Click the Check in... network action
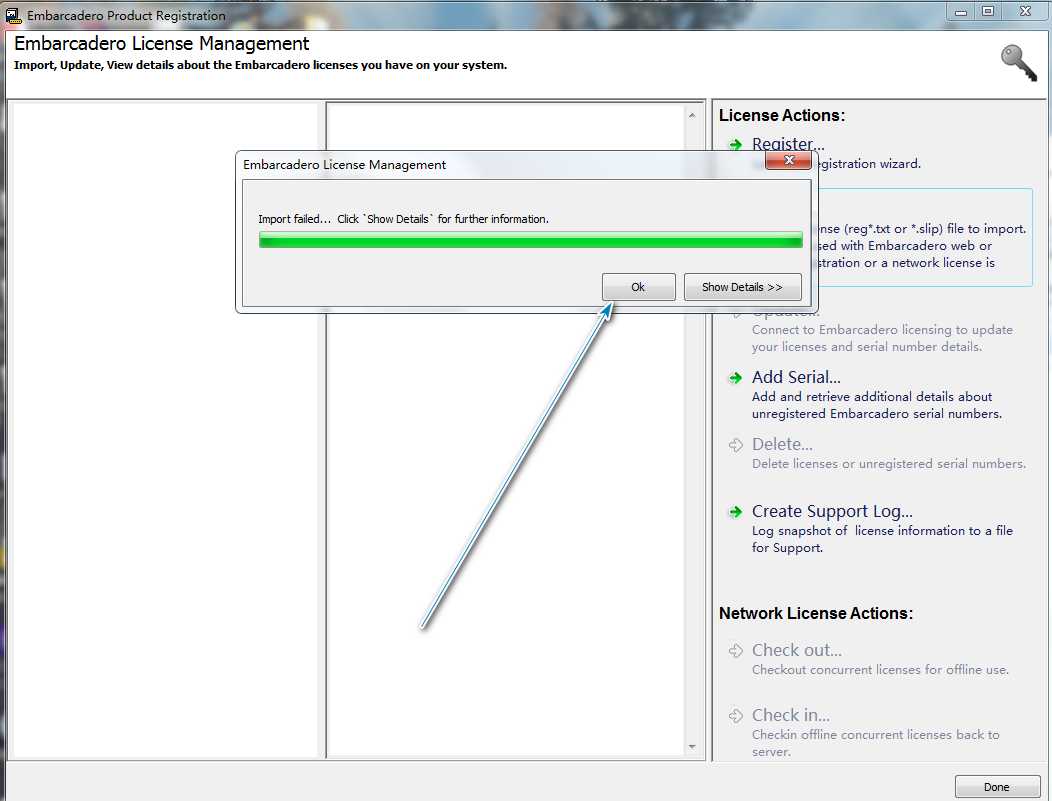 point(790,715)
